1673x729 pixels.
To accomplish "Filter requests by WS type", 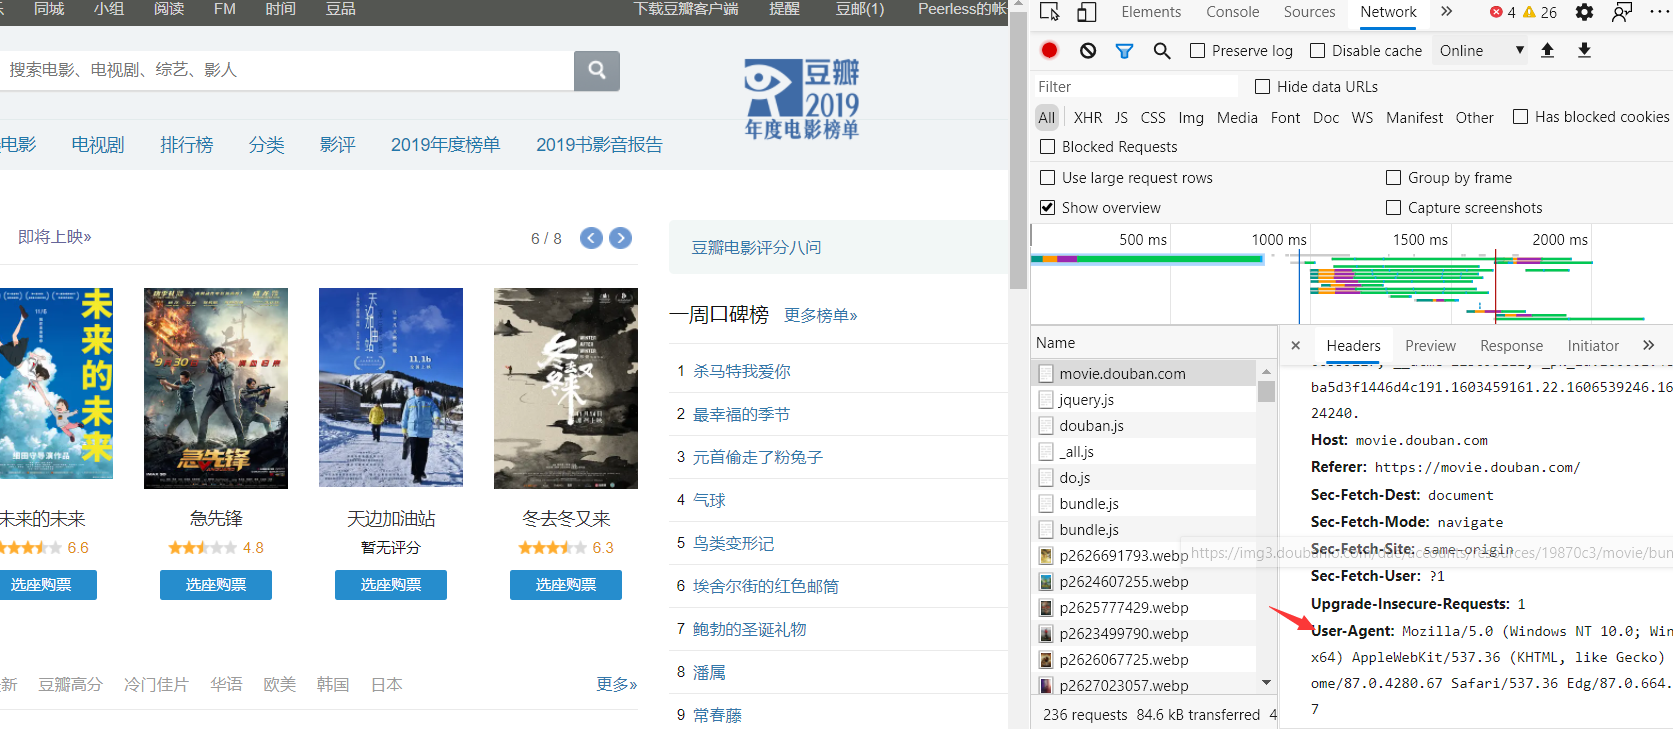I will coord(1362,117).
